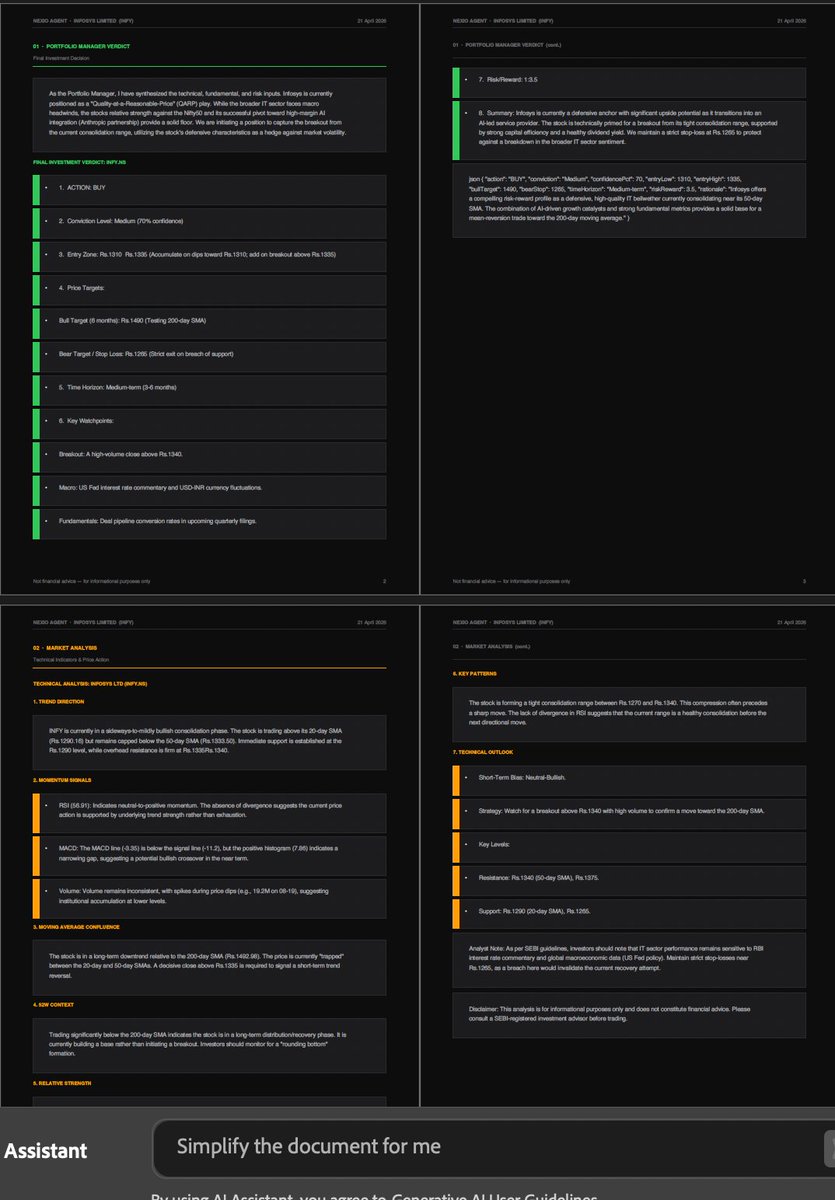
Task: Select the 'TECHNICAL ANALYSIS: INFOSYS LTD (INFY.NS)' heading
Action: pyautogui.click(x=90, y=684)
